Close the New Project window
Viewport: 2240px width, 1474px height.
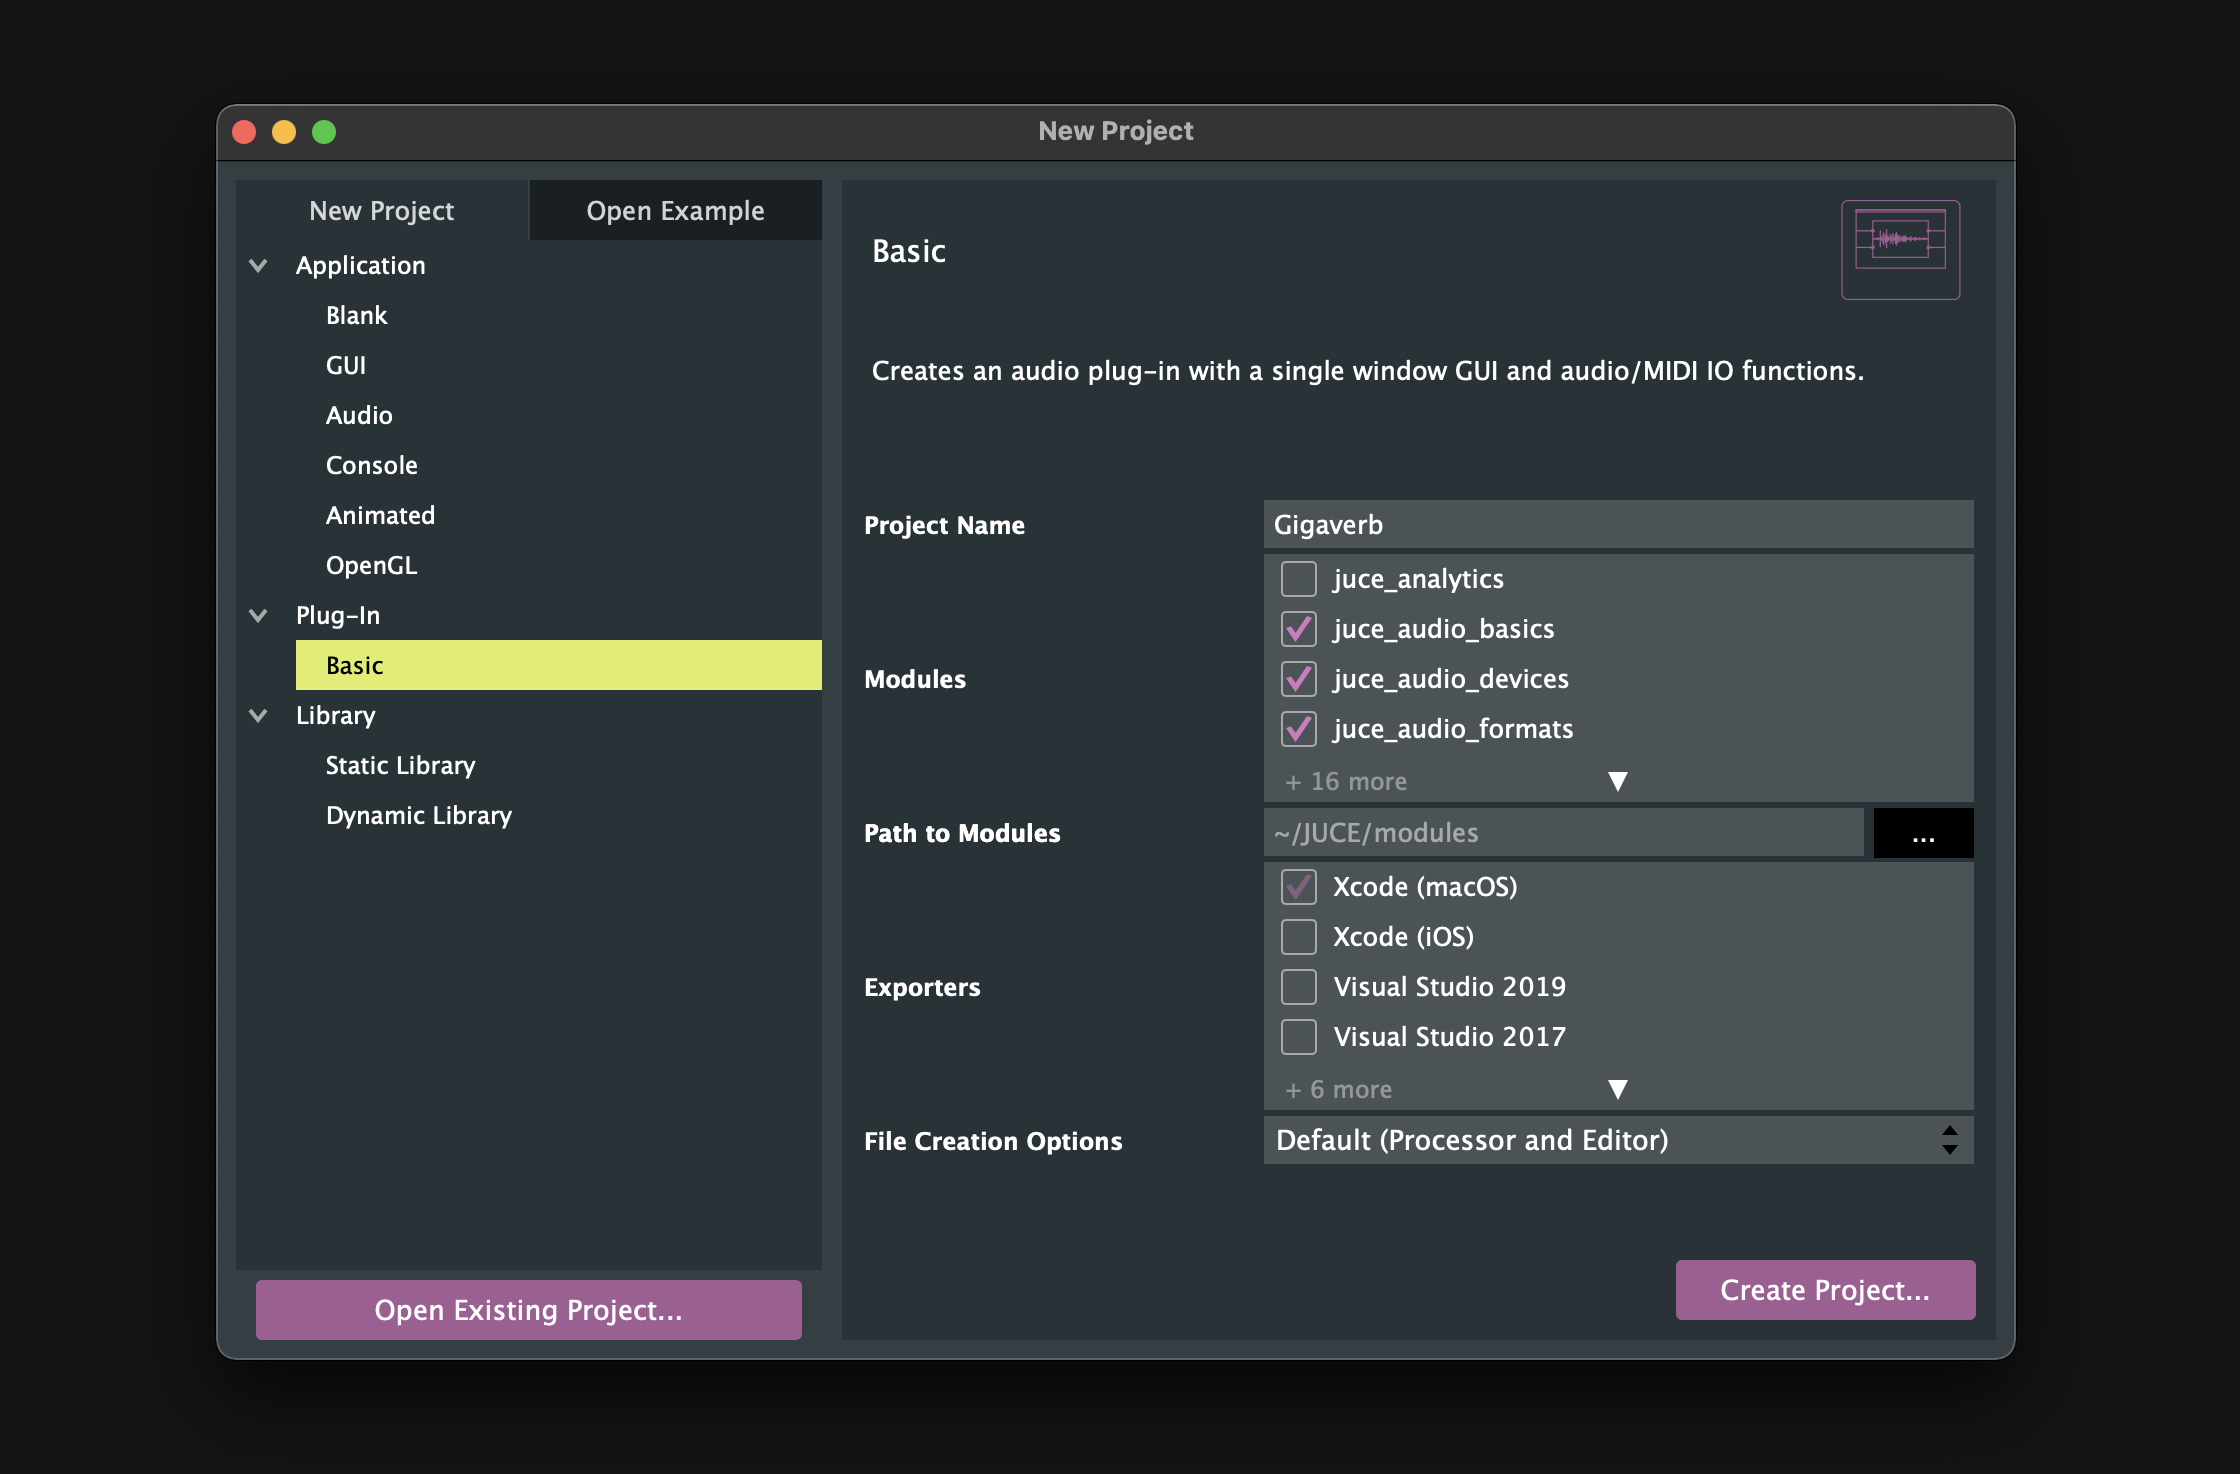coord(244,132)
